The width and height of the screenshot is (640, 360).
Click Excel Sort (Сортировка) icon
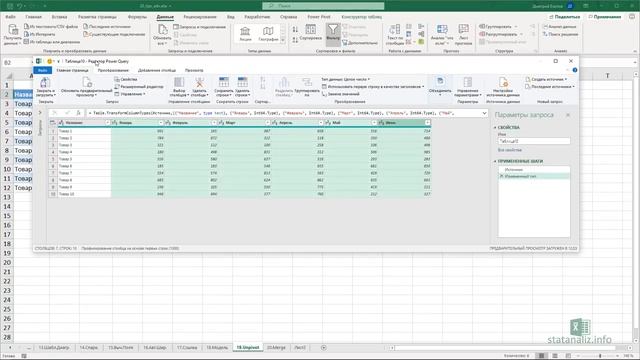pos(311,30)
